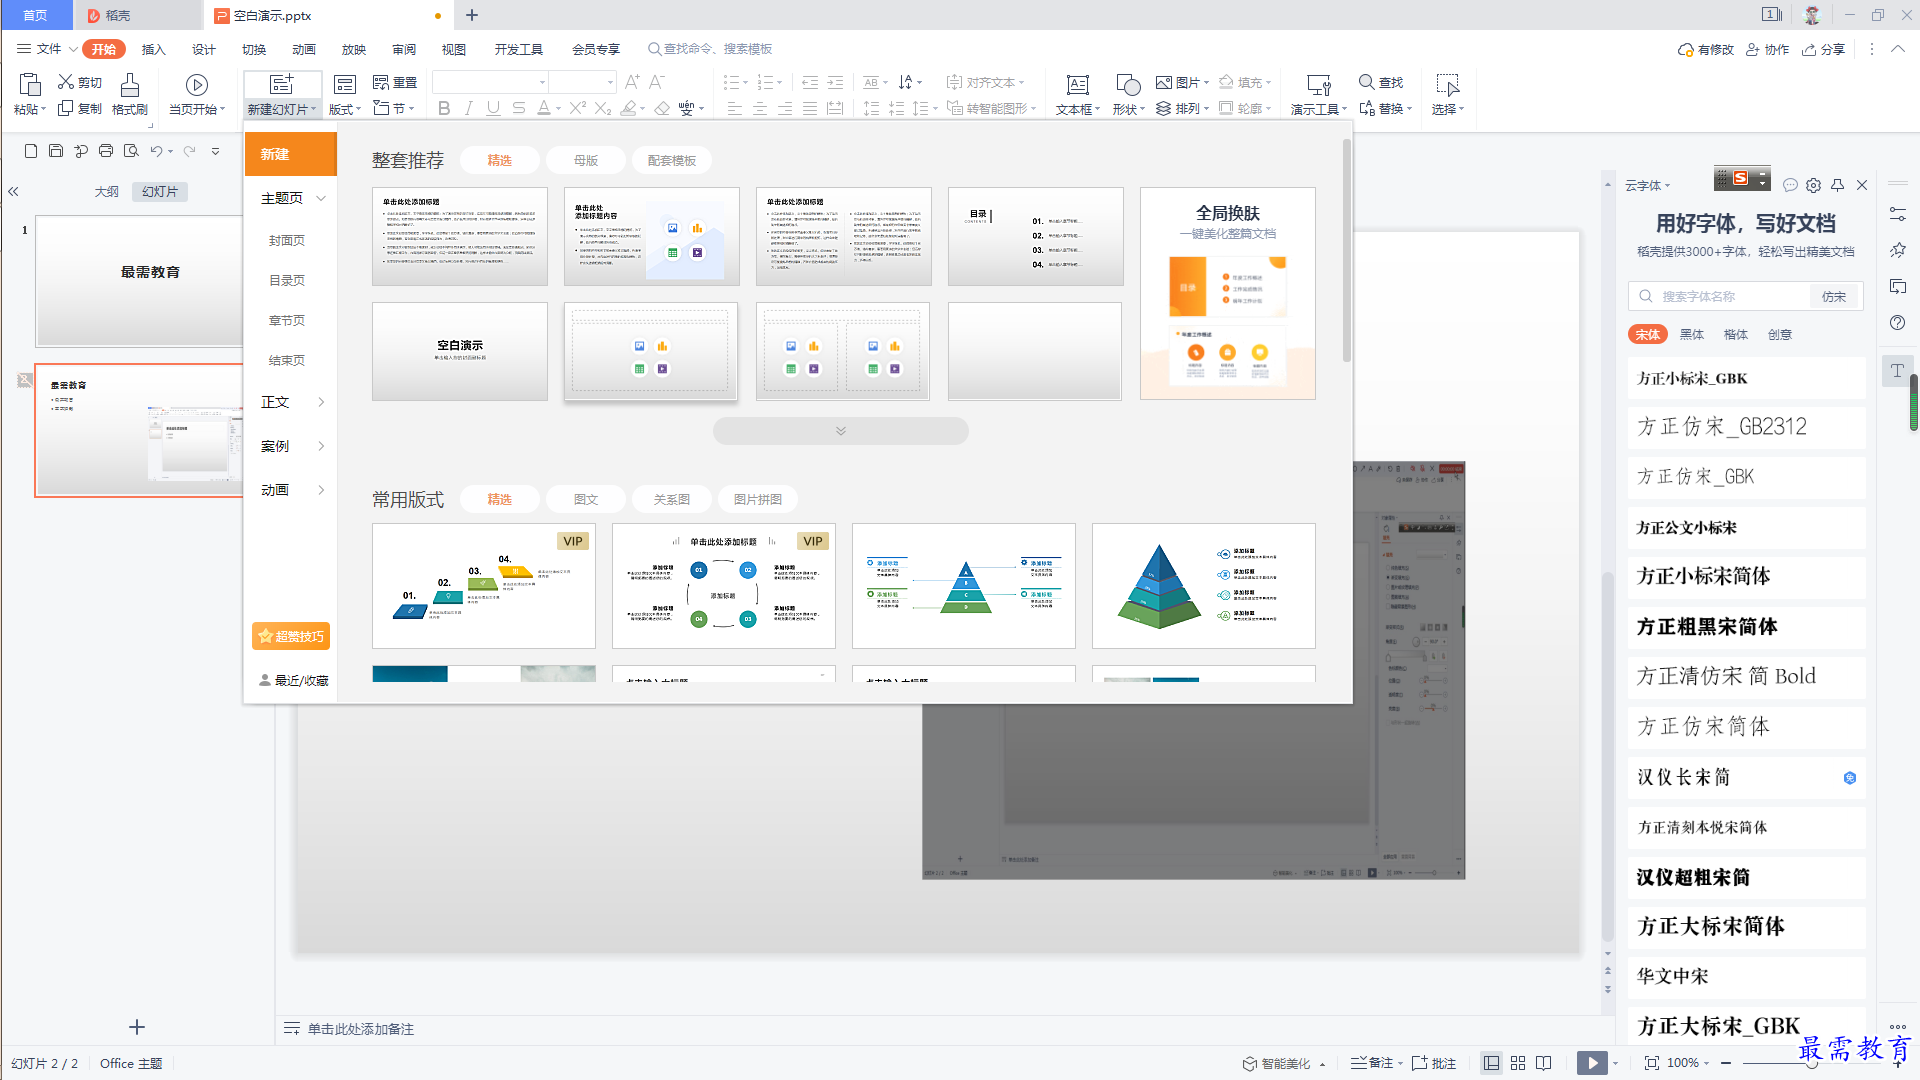This screenshot has height=1080, width=1920.
Task: Switch to Normal view in status bar
Action: coord(1491,1063)
